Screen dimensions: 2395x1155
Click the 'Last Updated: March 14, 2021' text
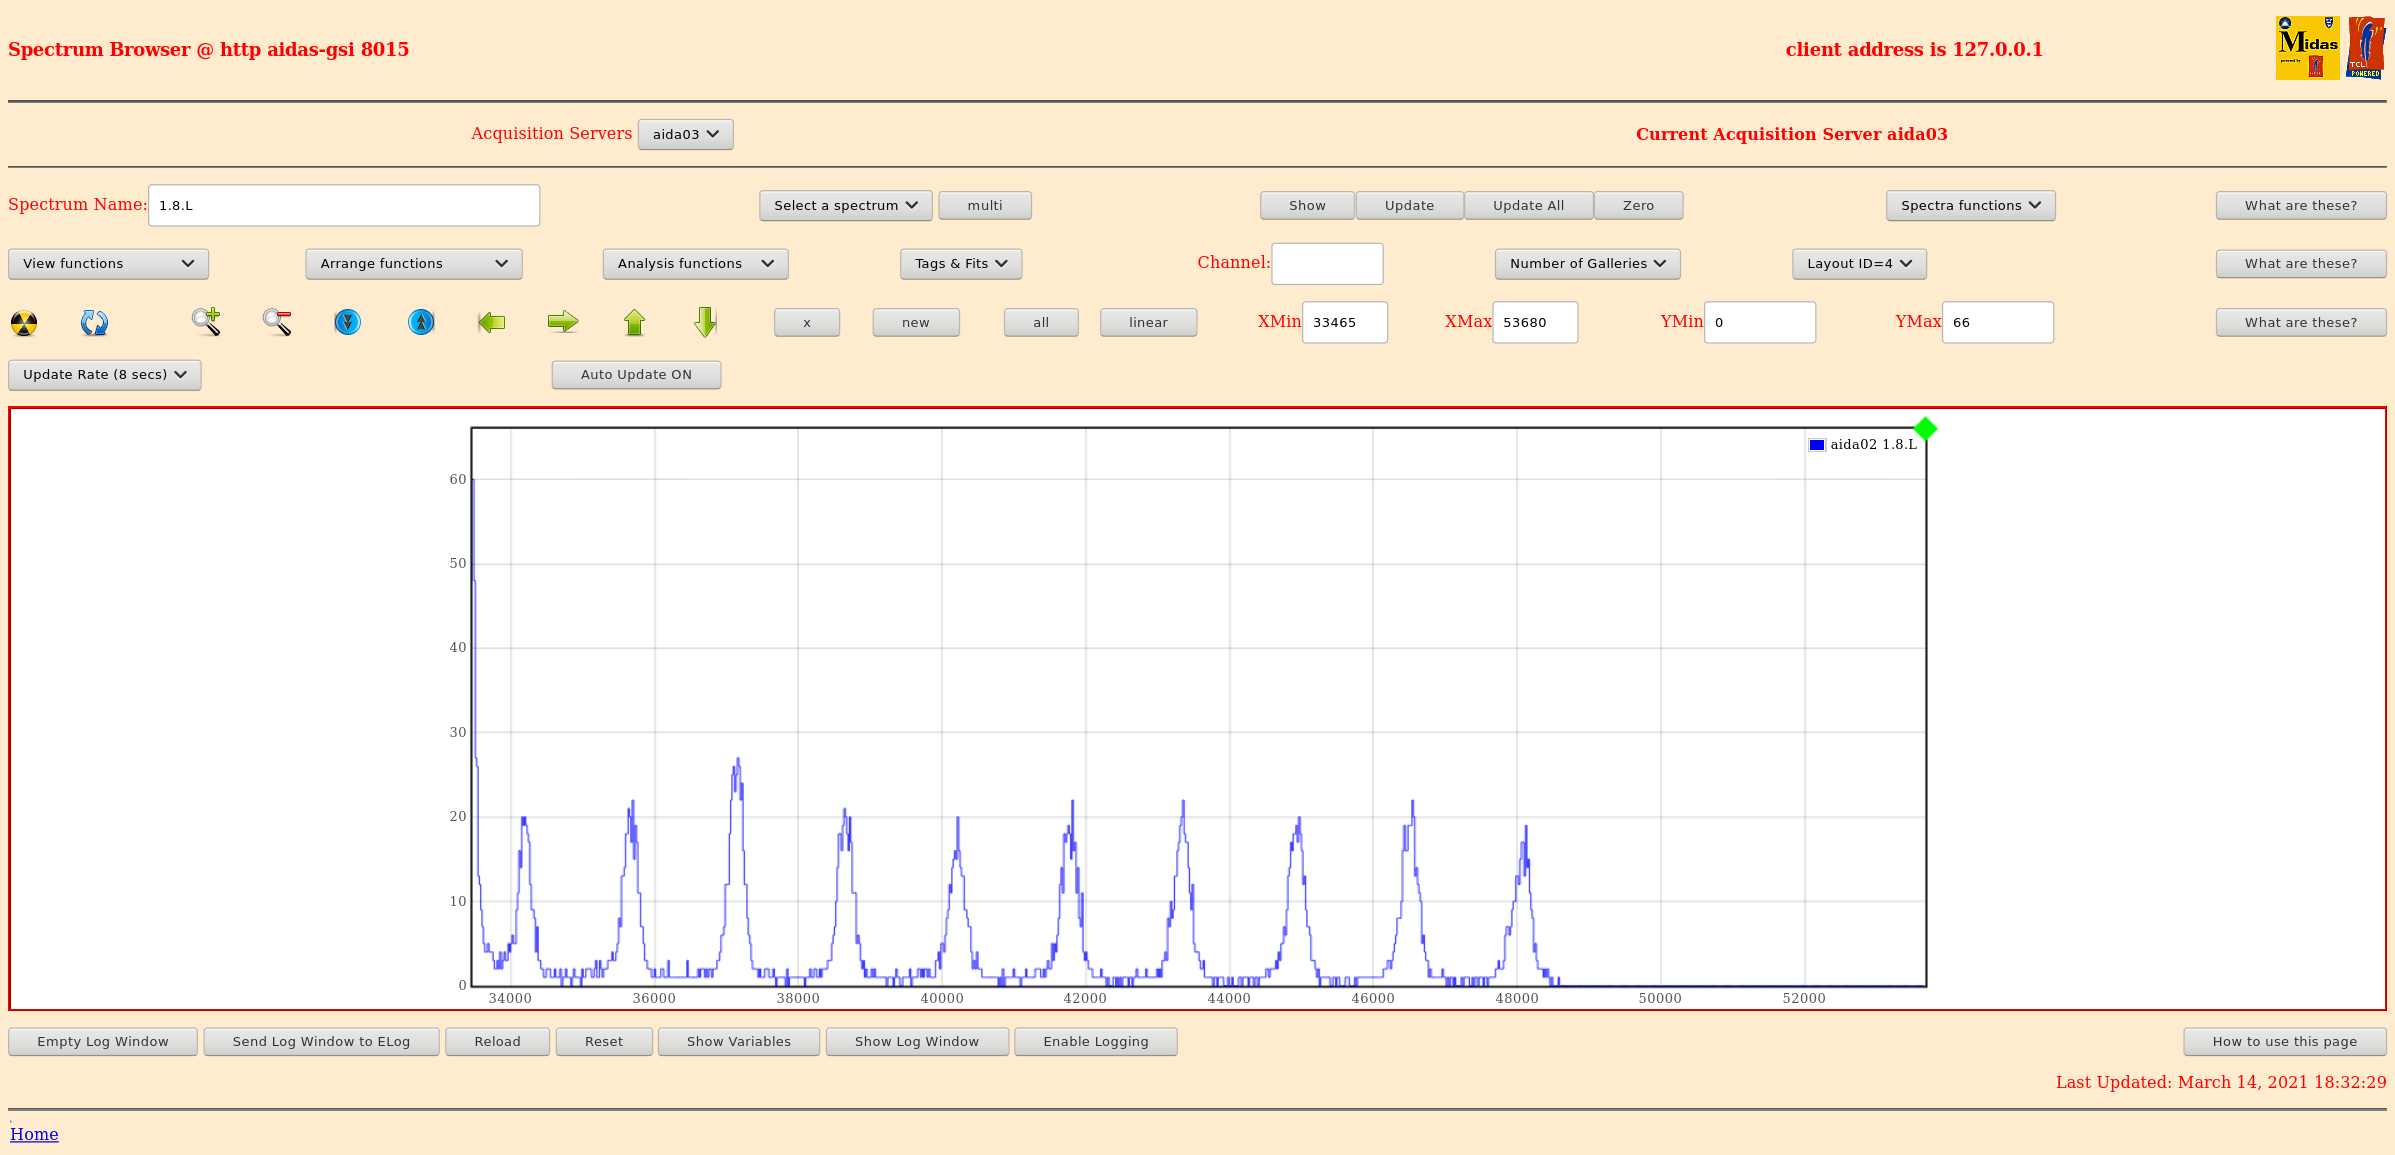click(2221, 1082)
